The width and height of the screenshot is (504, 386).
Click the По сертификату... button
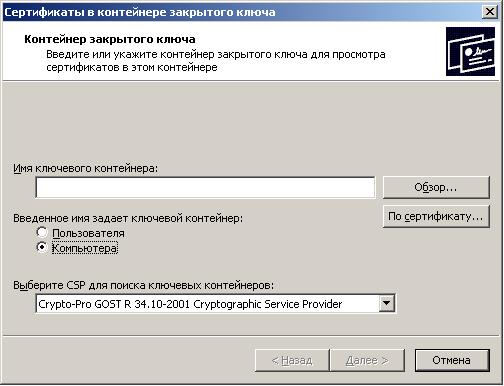[x=436, y=217]
